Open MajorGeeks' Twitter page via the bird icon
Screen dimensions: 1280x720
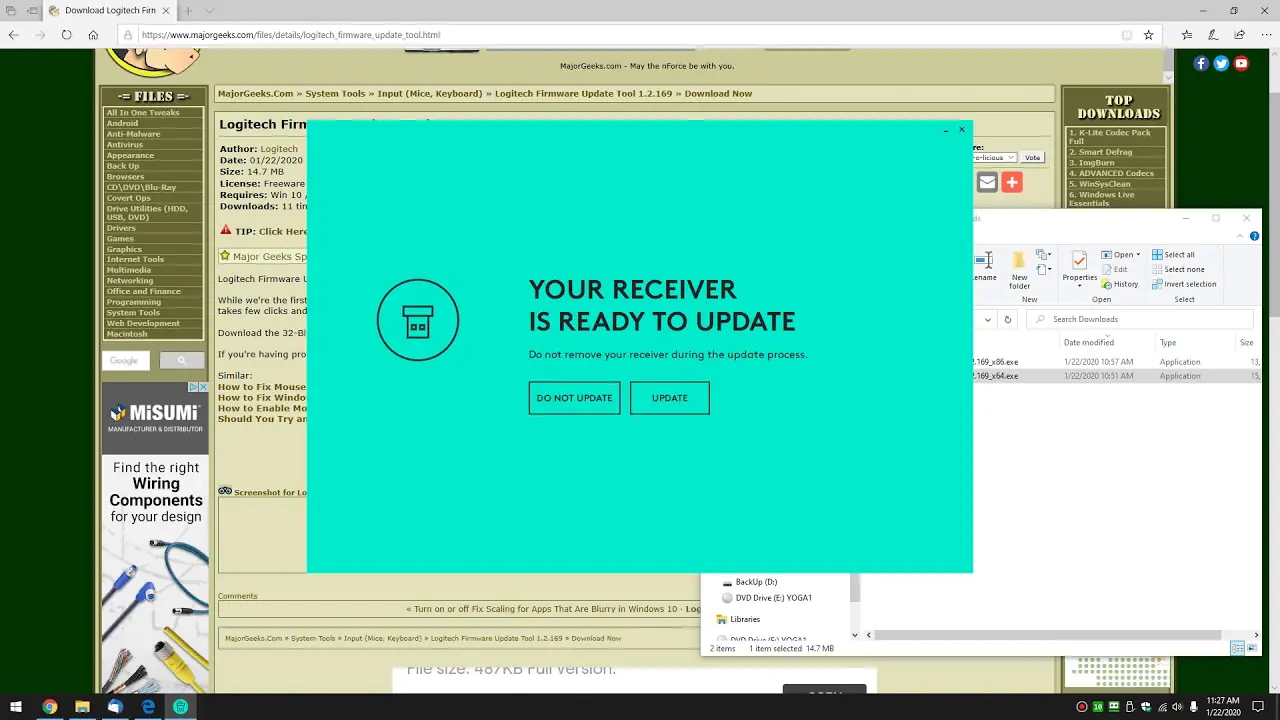1221,63
